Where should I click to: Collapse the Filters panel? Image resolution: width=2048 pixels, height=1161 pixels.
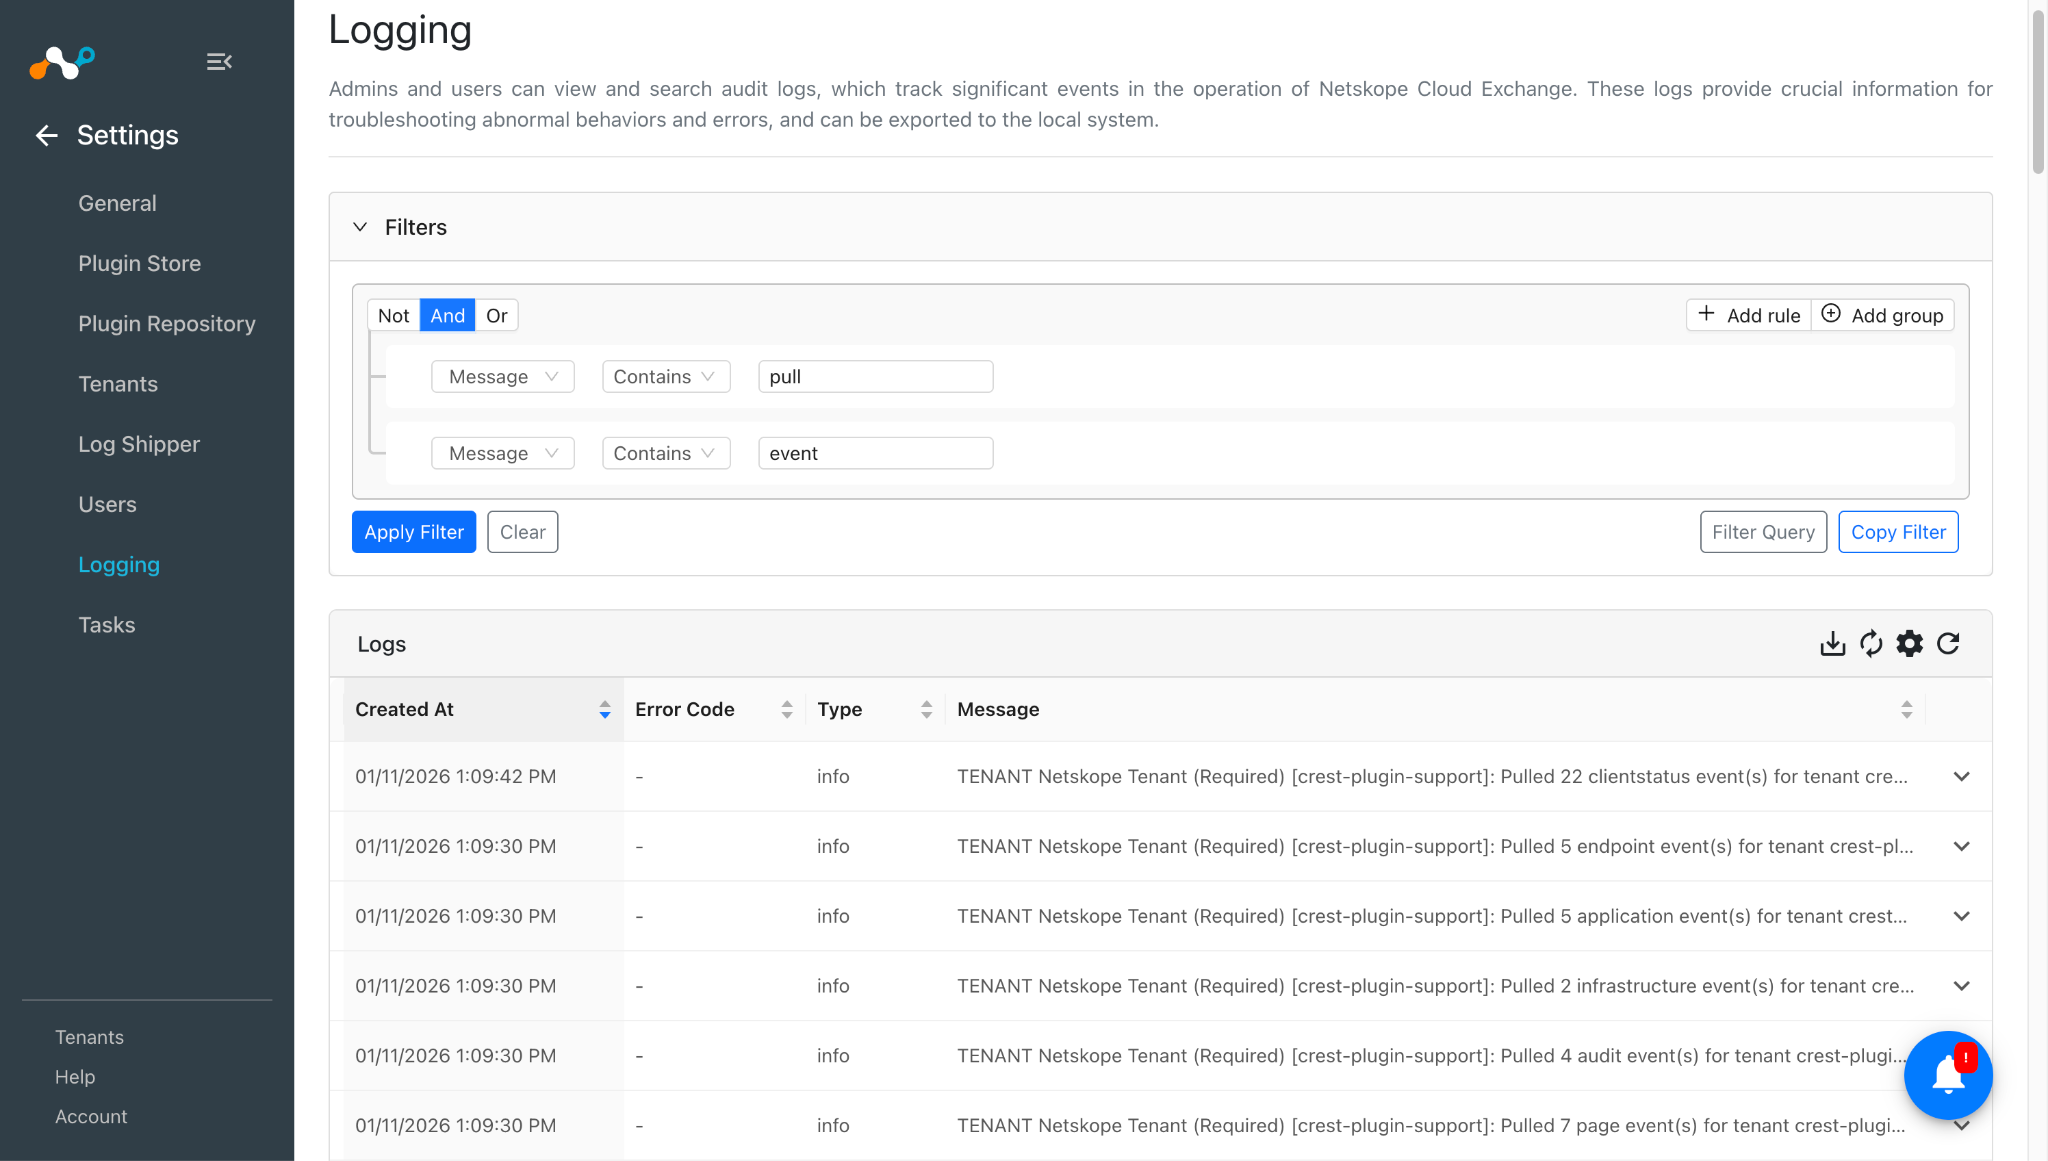pos(360,227)
